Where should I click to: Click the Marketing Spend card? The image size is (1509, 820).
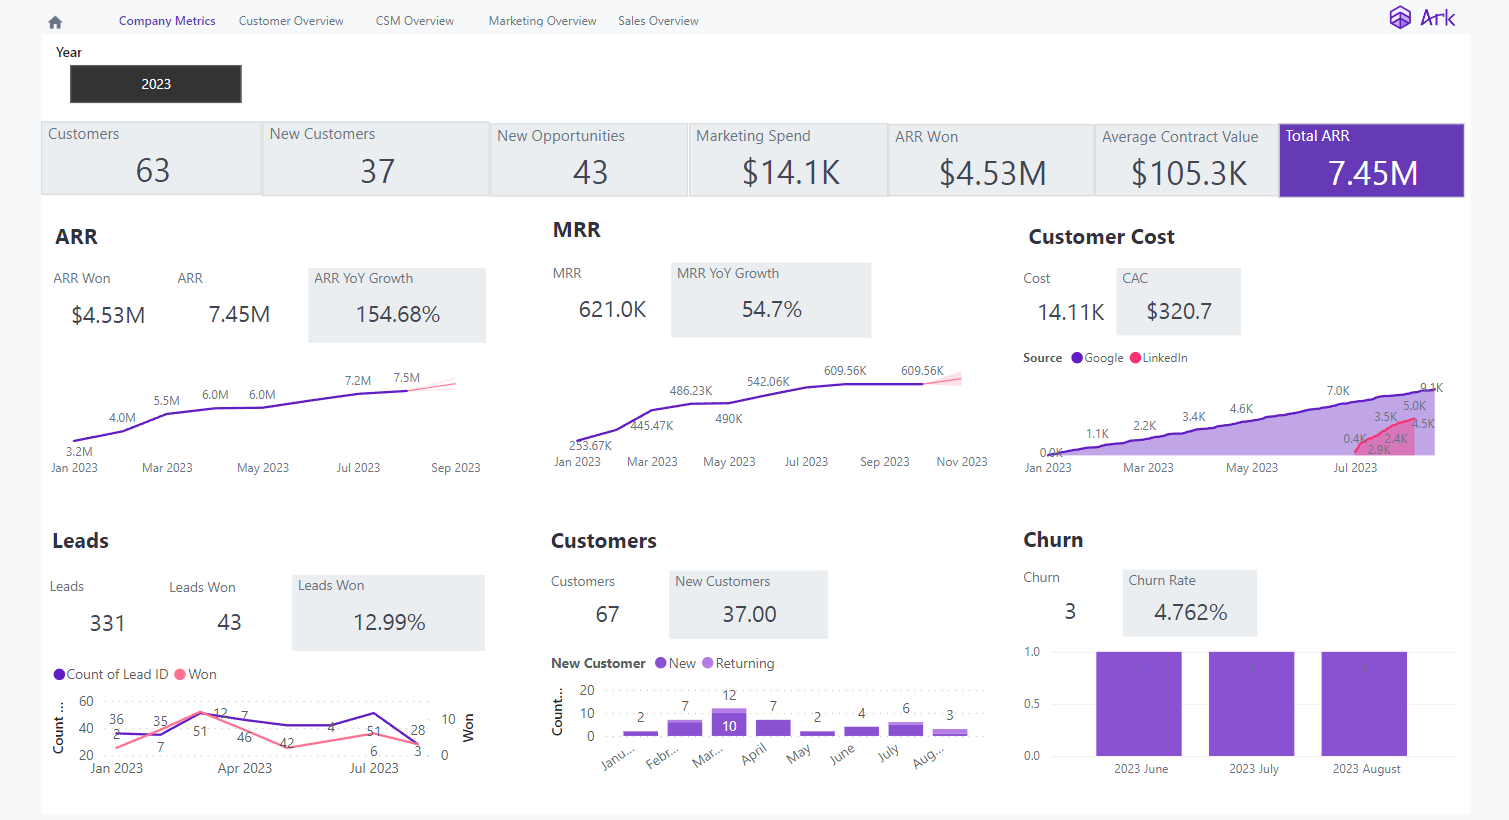tap(788, 159)
